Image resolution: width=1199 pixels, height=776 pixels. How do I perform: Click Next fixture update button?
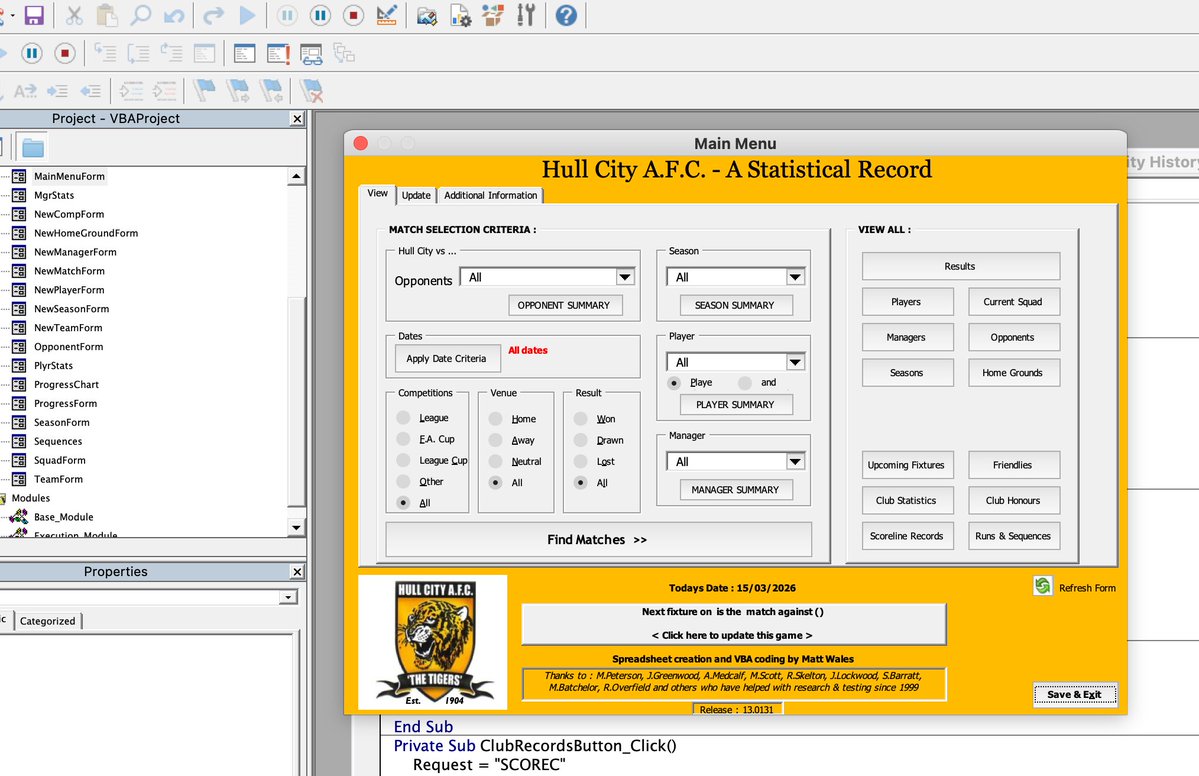(733, 624)
